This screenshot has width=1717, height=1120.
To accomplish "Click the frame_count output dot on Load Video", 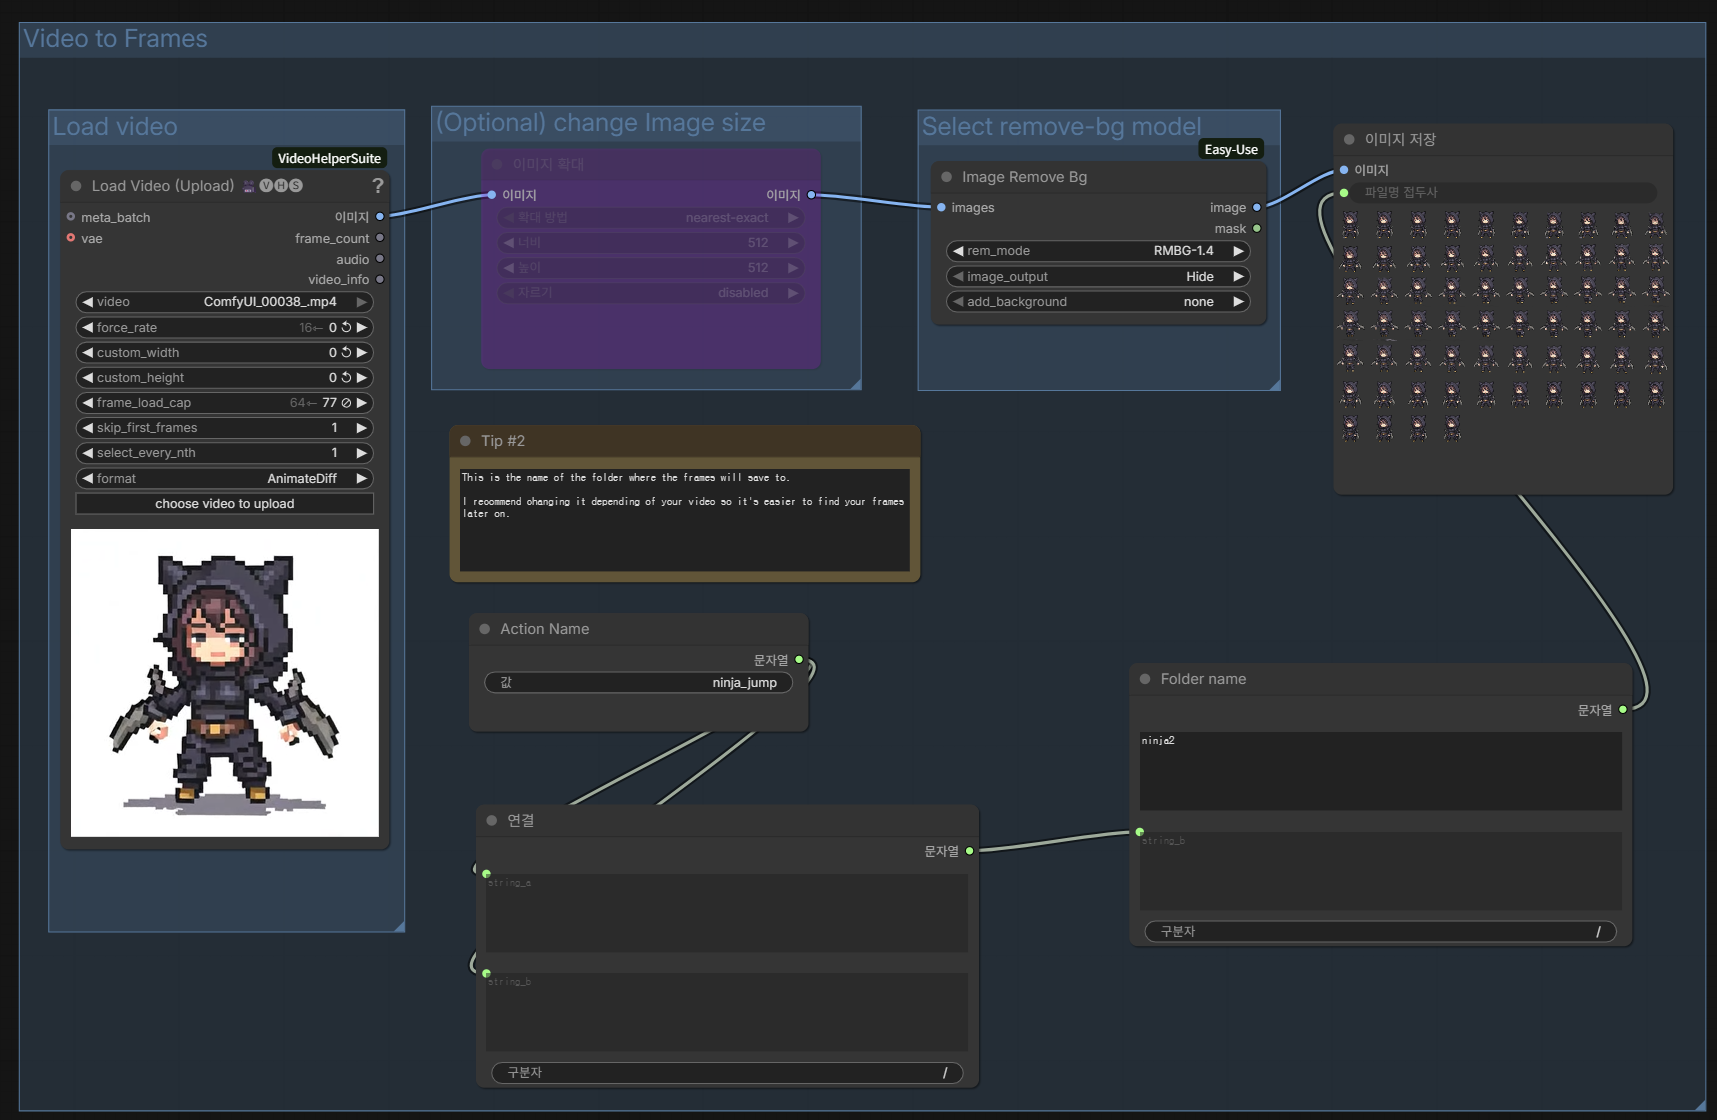I will click(380, 238).
